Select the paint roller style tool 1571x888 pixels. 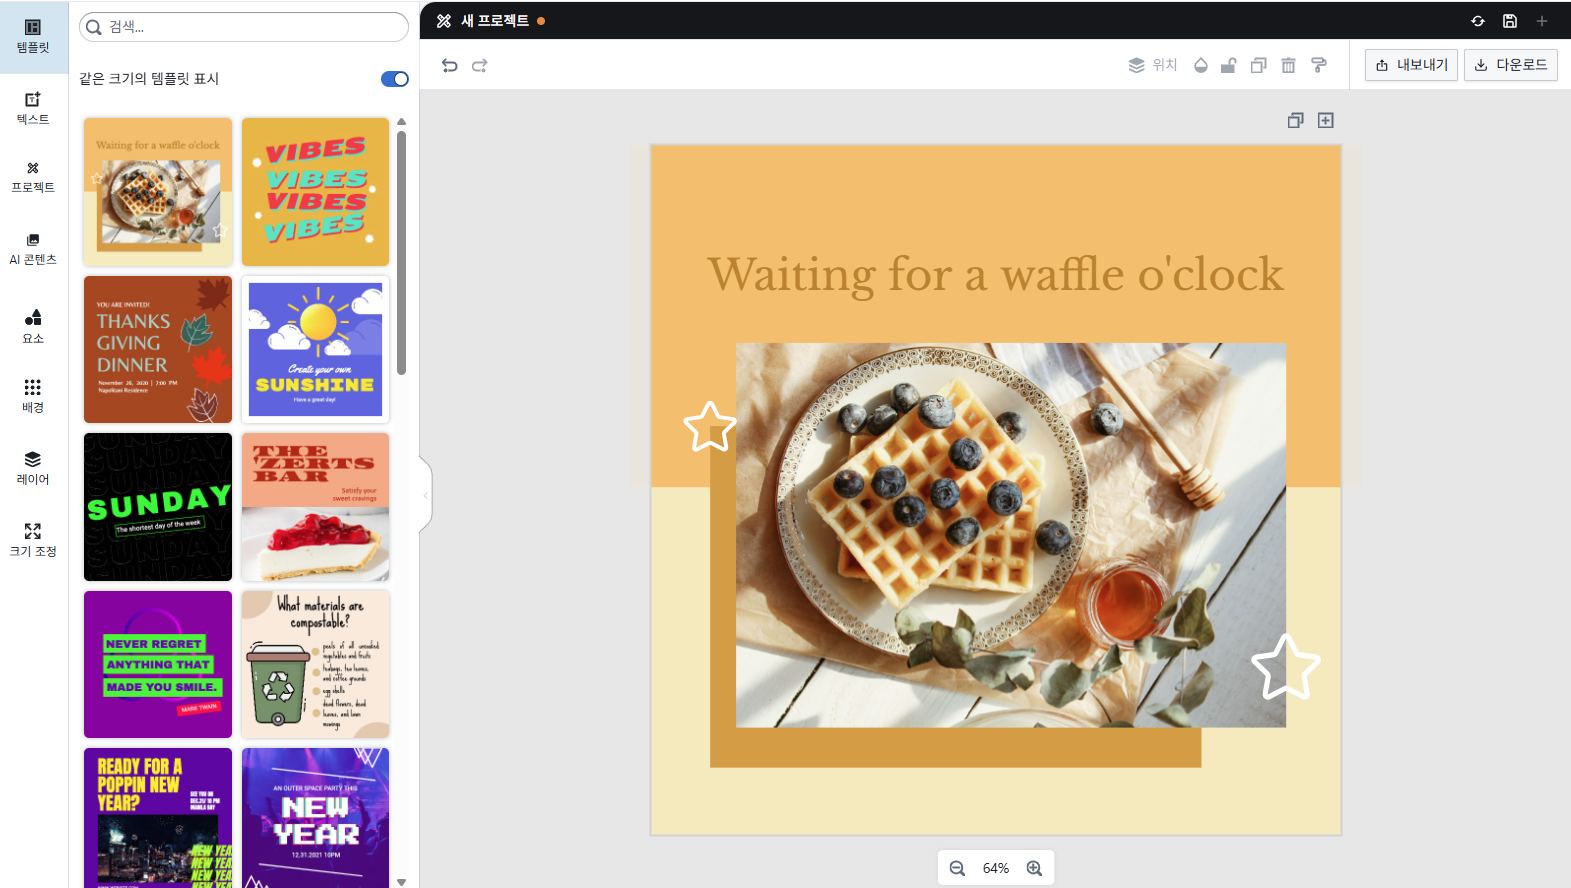point(1319,65)
